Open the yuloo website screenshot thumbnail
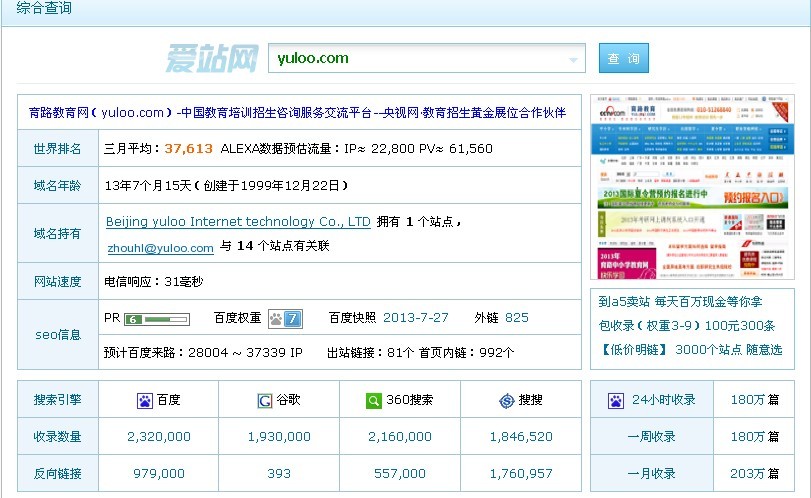The height and width of the screenshot is (498, 811). pyautogui.click(x=692, y=187)
